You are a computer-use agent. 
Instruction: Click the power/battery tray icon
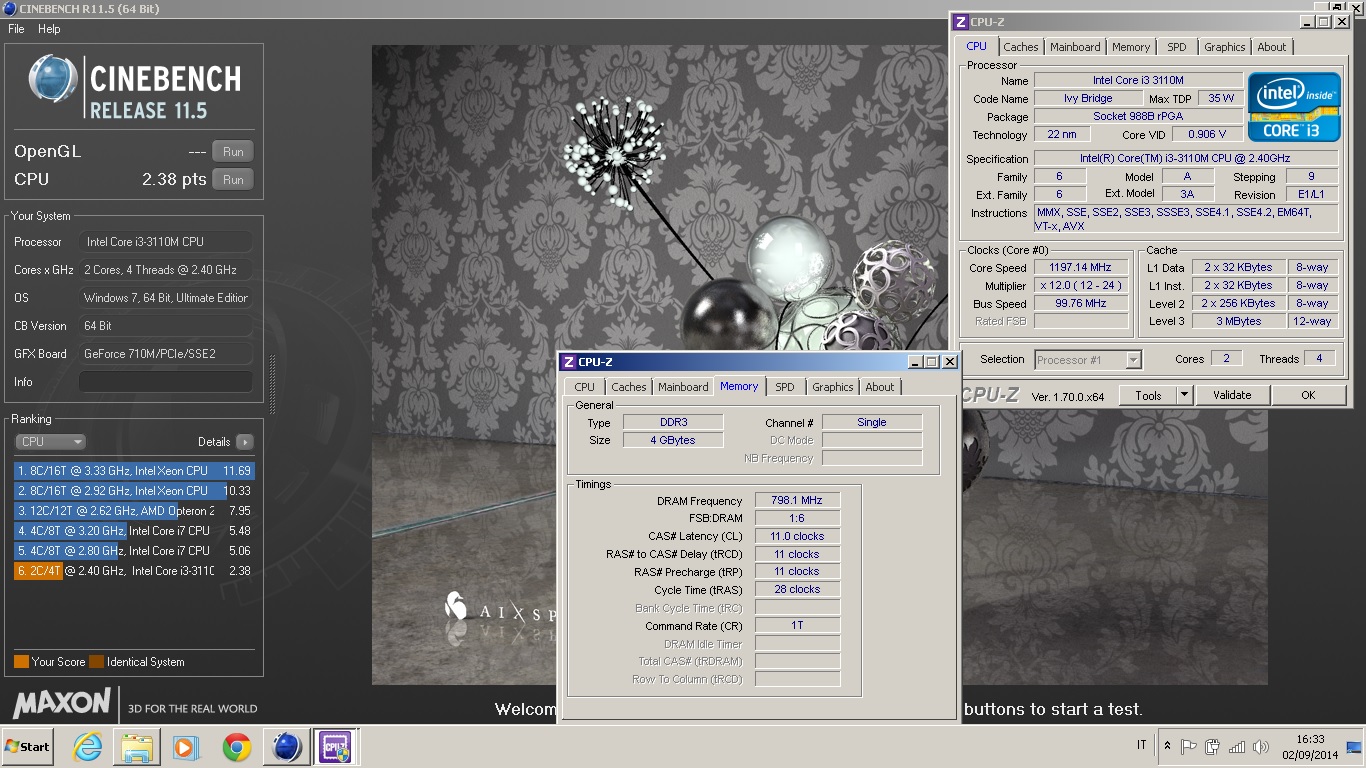click(1213, 746)
